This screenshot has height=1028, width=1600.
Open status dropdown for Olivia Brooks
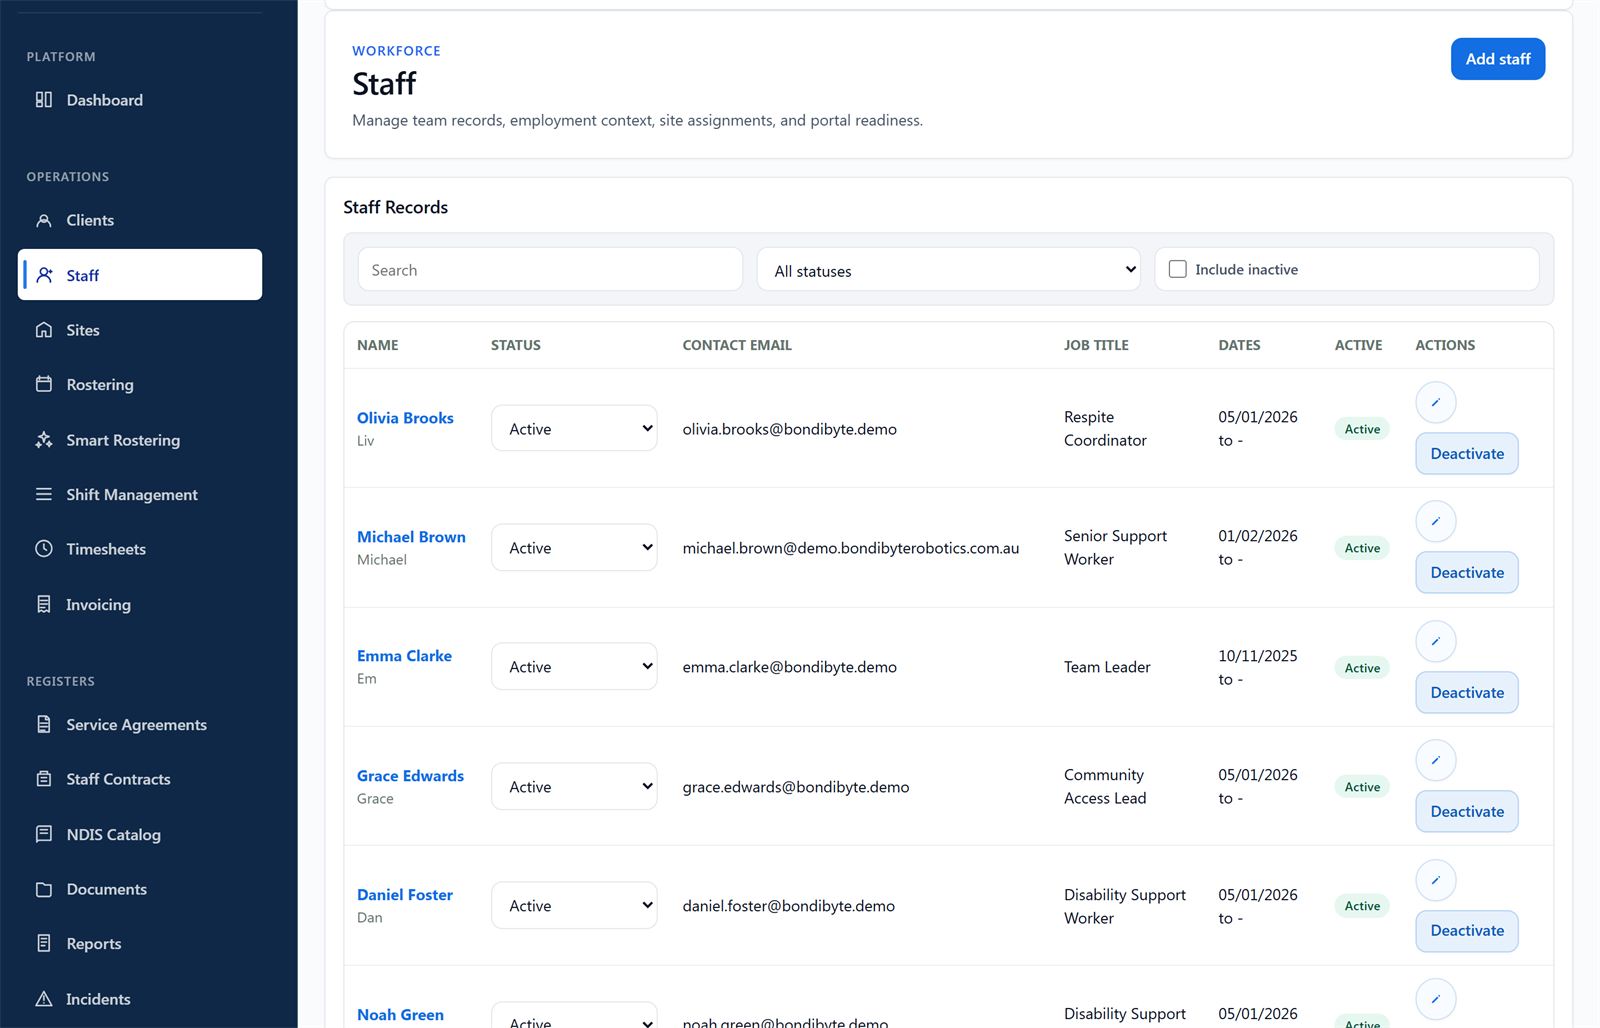point(574,428)
